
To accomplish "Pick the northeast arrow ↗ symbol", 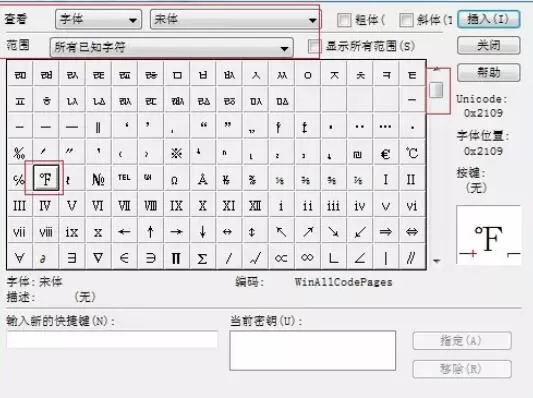I will coord(307,231).
